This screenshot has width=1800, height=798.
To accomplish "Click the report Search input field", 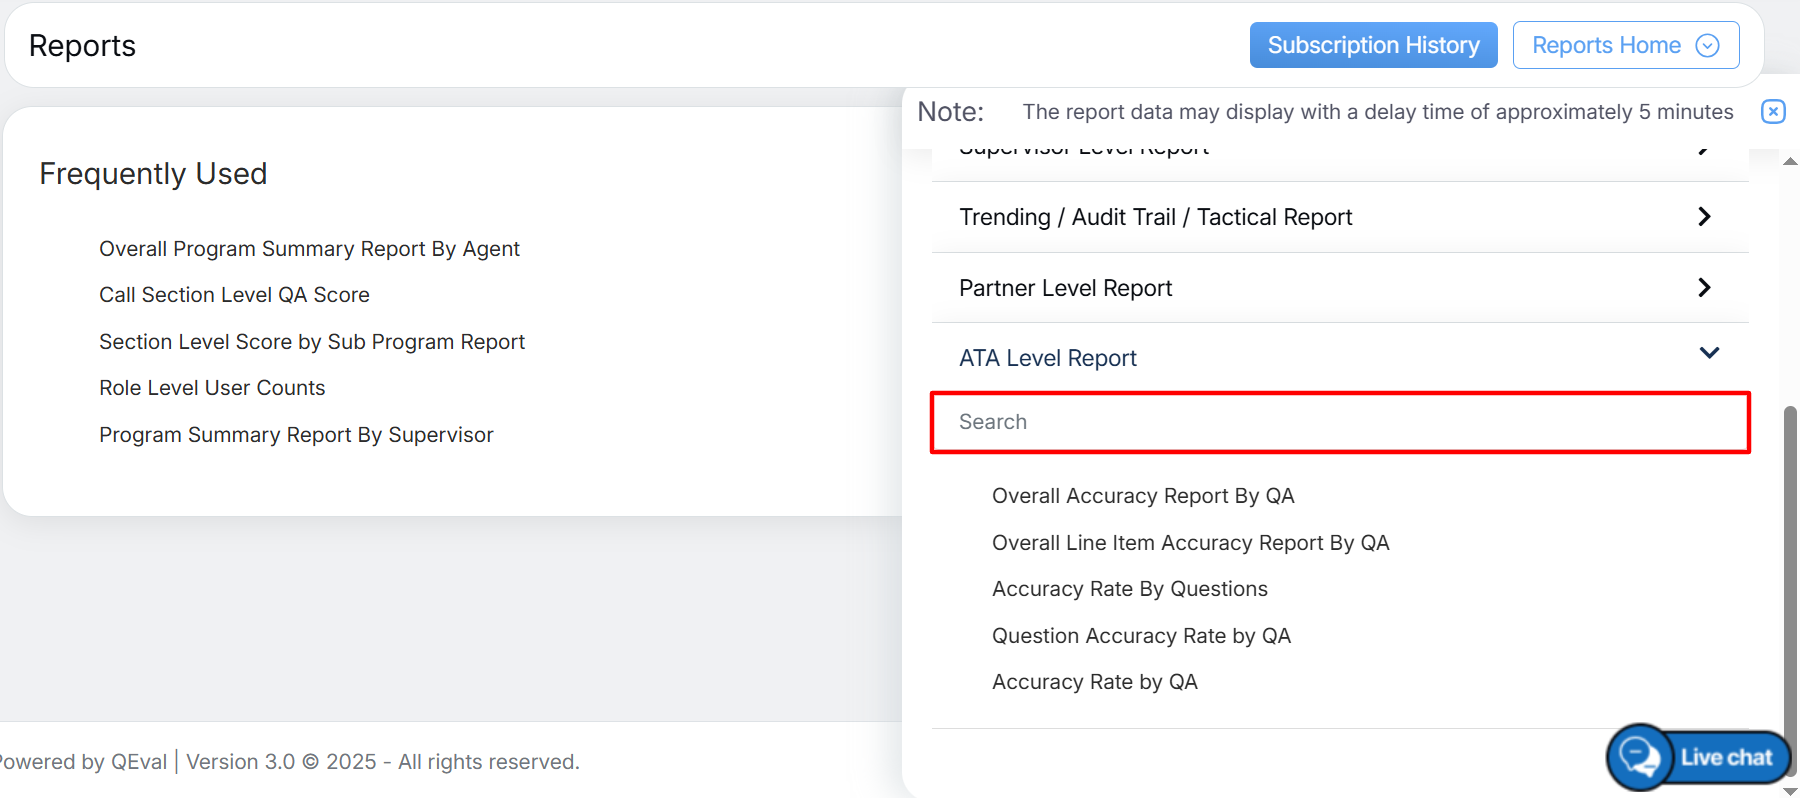I will click(x=1340, y=422).
